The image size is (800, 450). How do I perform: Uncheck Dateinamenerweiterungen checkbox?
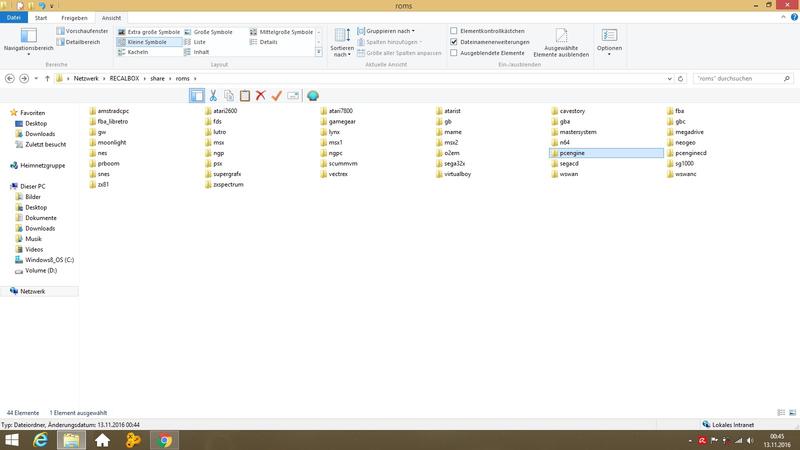click(x=454, y=42)
